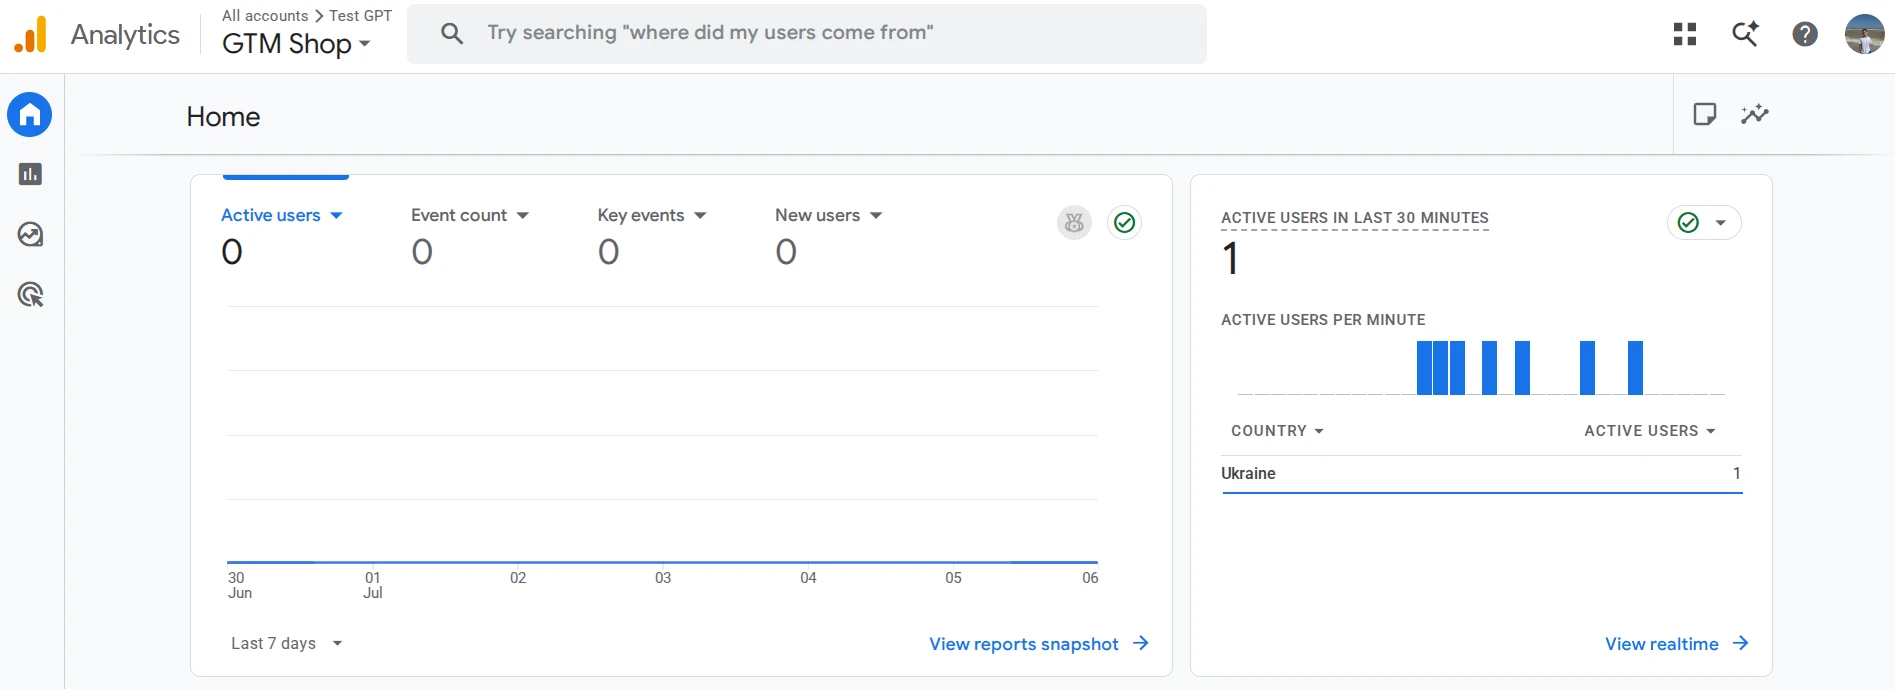Open the Help question mark icon

[1805, 34]
